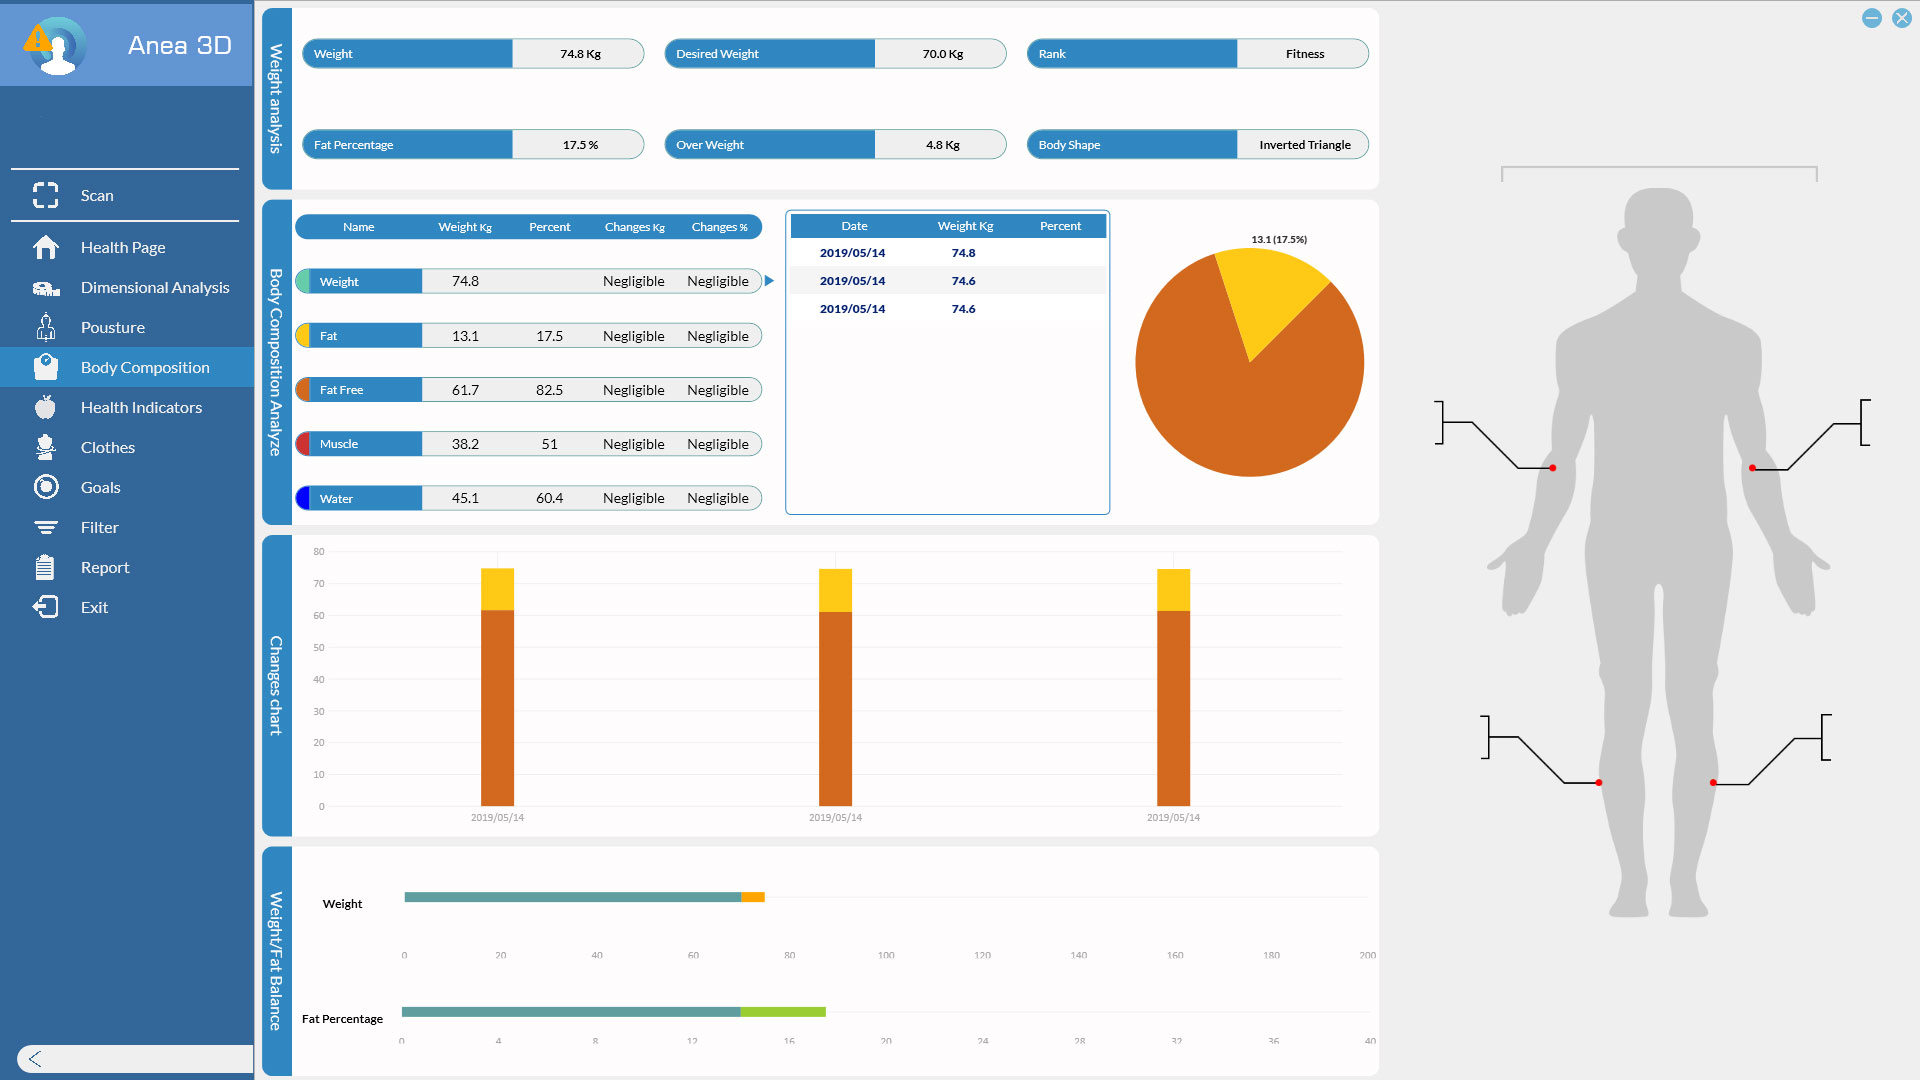The height and width of the screenshot is (1080, 1920).
Task: Click the red marker on left knee
Action: (1598, 783)
